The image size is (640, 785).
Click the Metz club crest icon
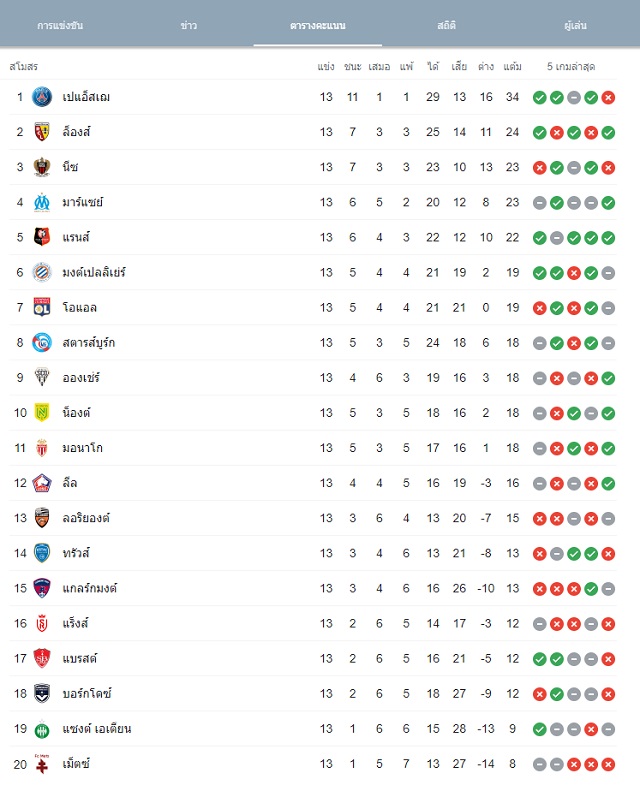[x=42, y=764]
